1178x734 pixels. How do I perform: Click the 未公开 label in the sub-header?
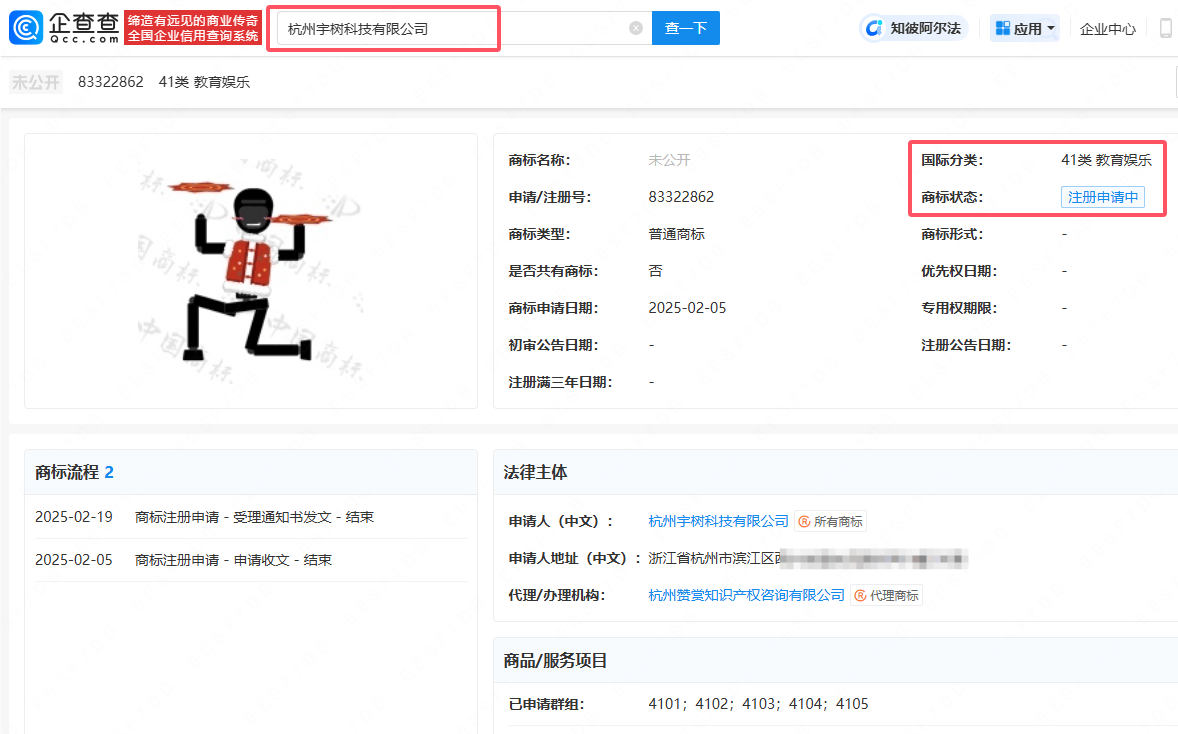pyautogui.click(x=36, y=82)
